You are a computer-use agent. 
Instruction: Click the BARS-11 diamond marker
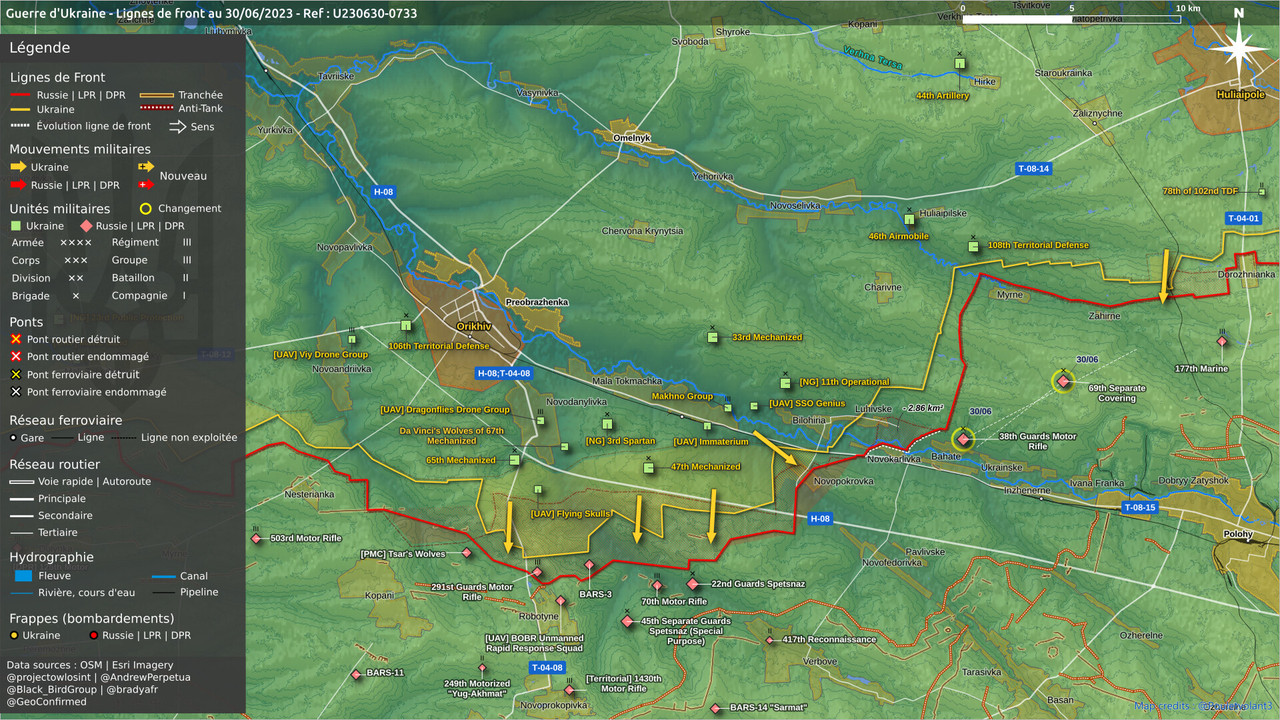click(x=356, y=674)
